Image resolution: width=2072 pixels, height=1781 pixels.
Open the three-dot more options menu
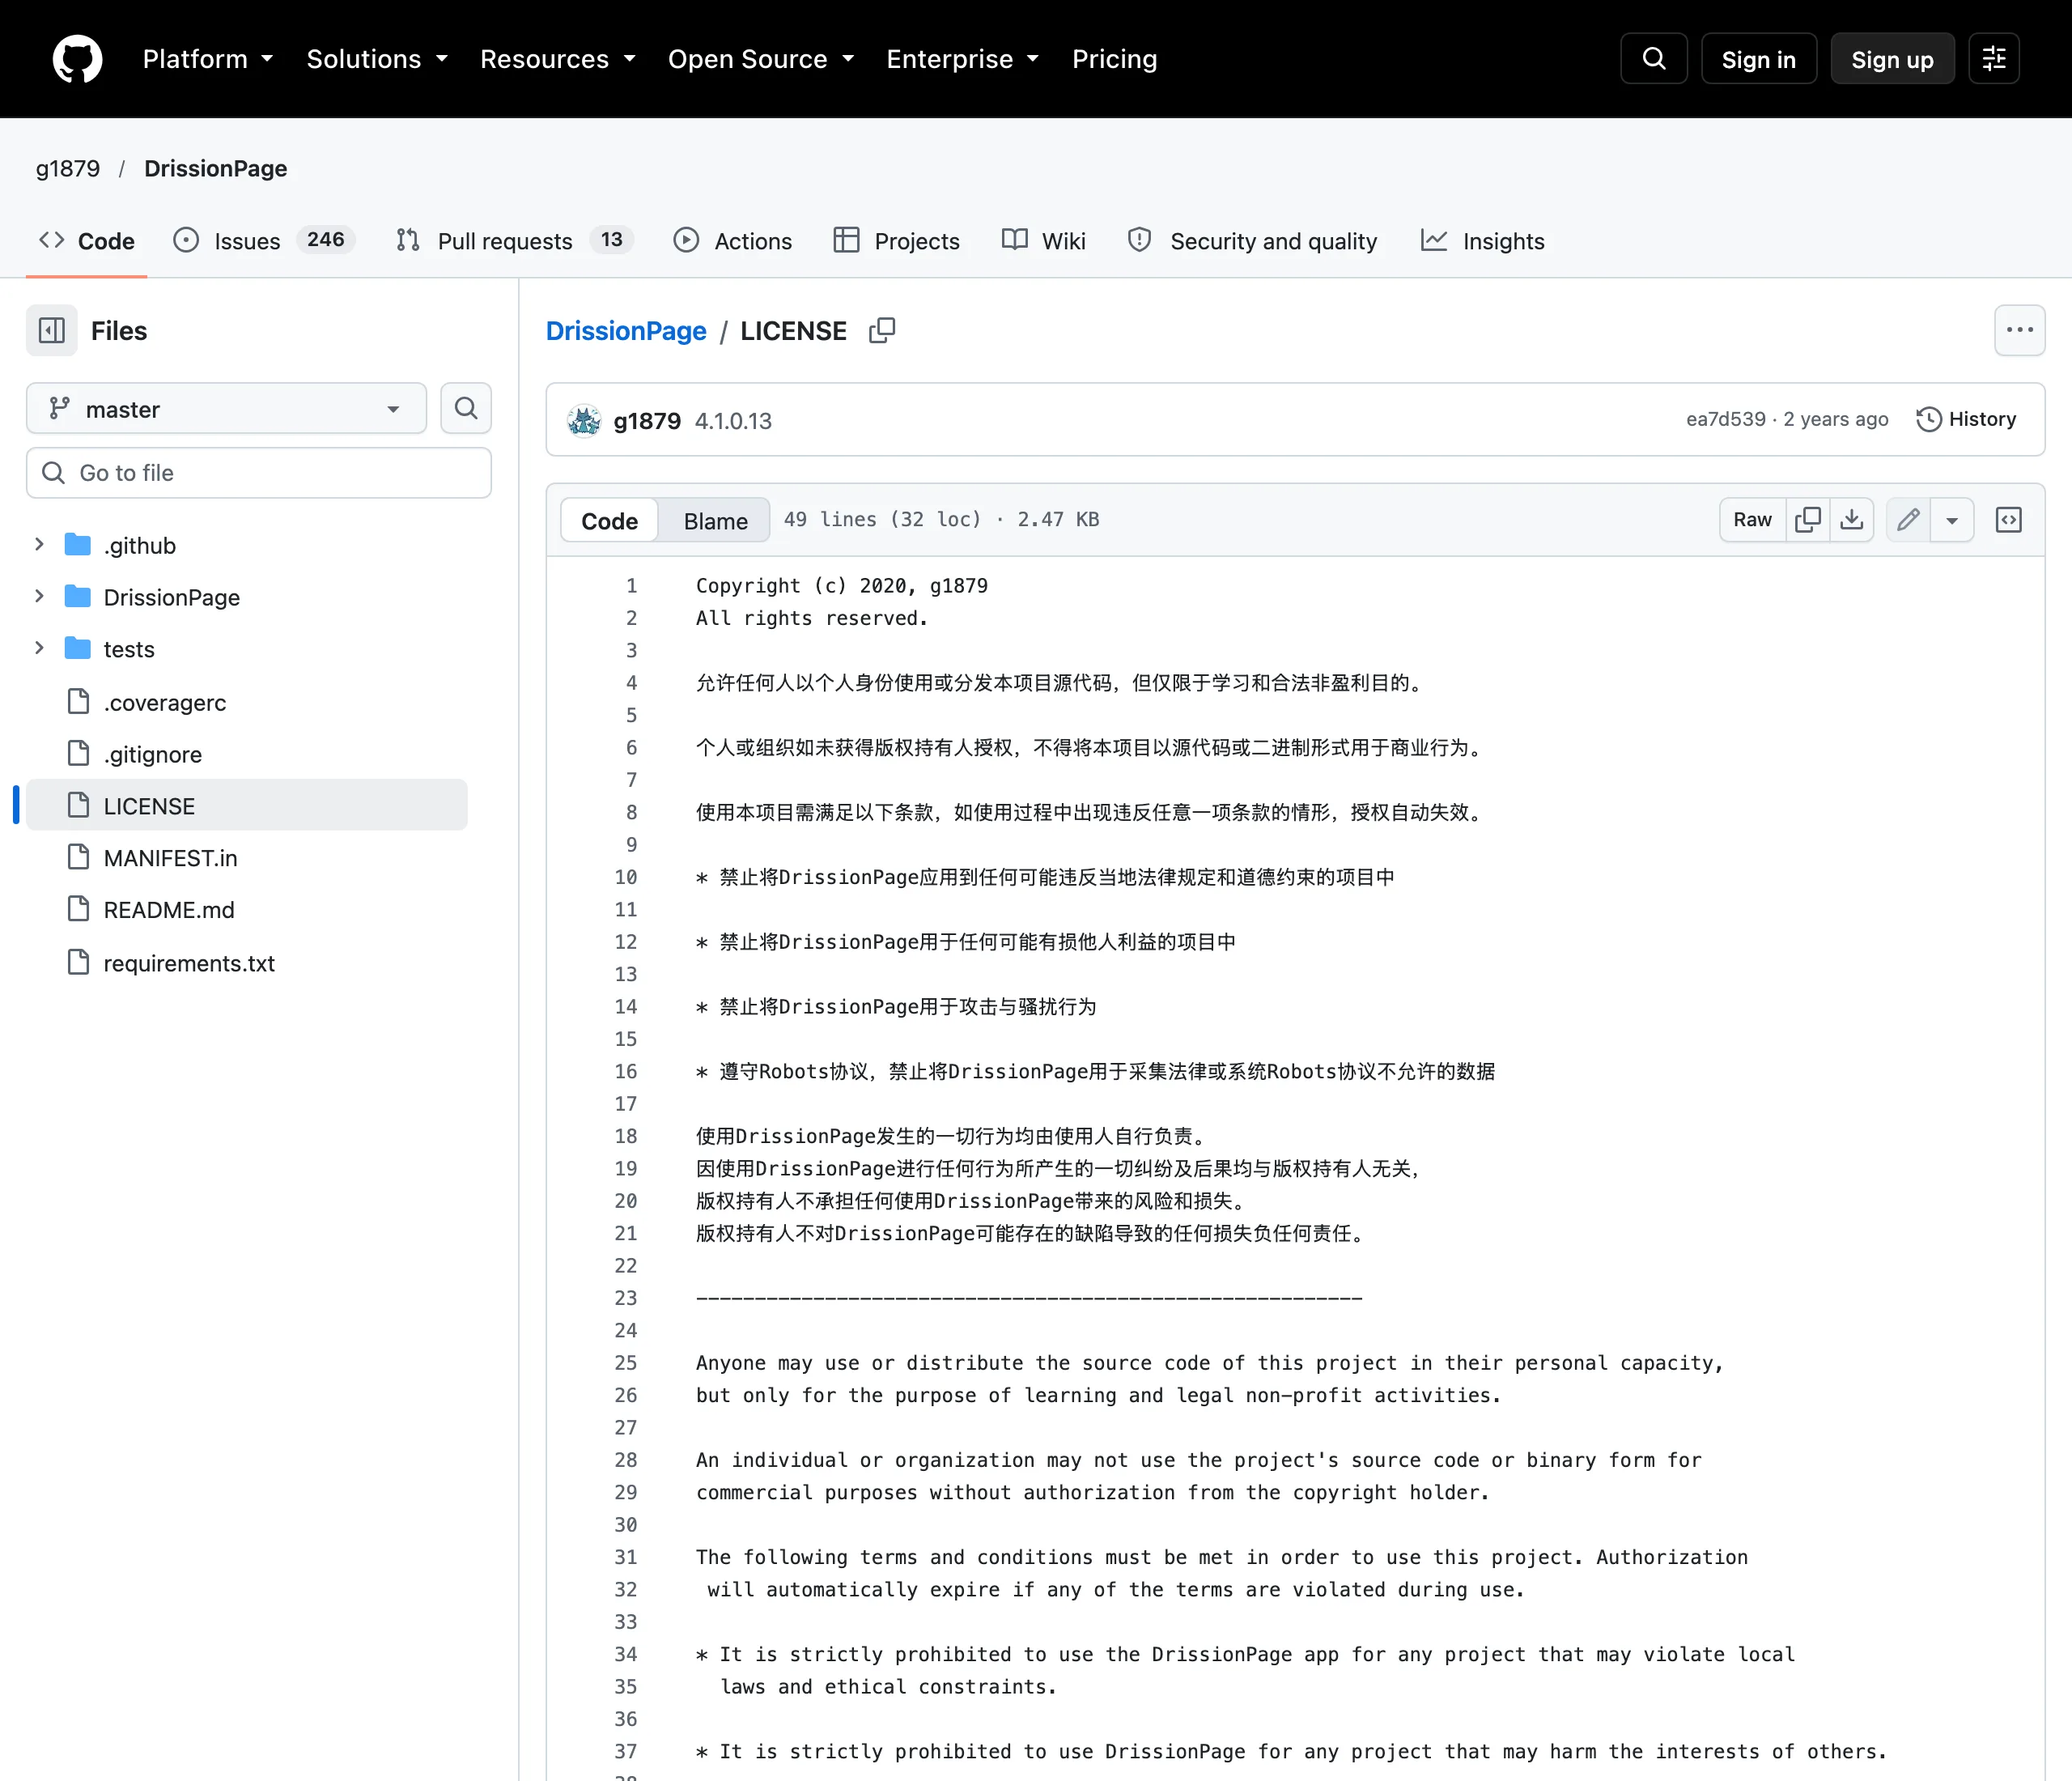[x=2019, y=330]
